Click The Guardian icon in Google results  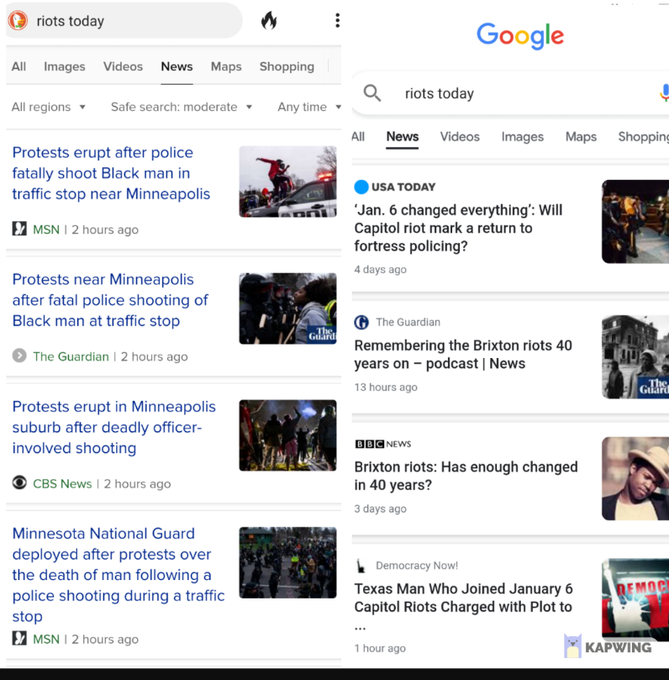point(362,322)
